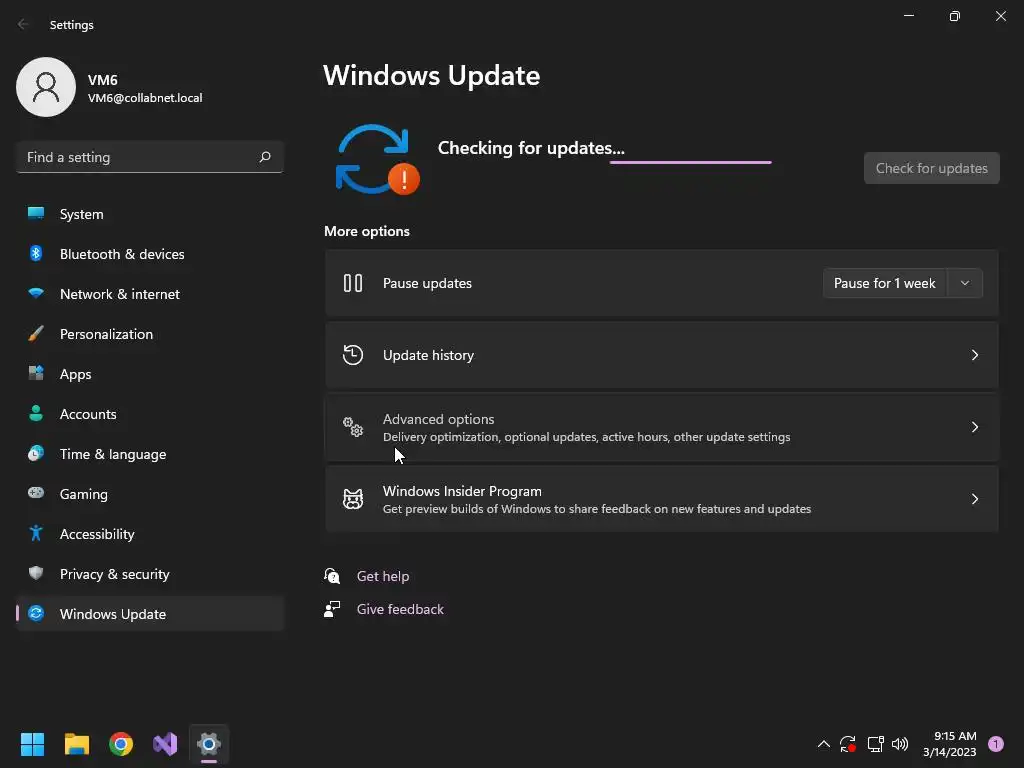Go back using the back arrow

tap(23, 24)
